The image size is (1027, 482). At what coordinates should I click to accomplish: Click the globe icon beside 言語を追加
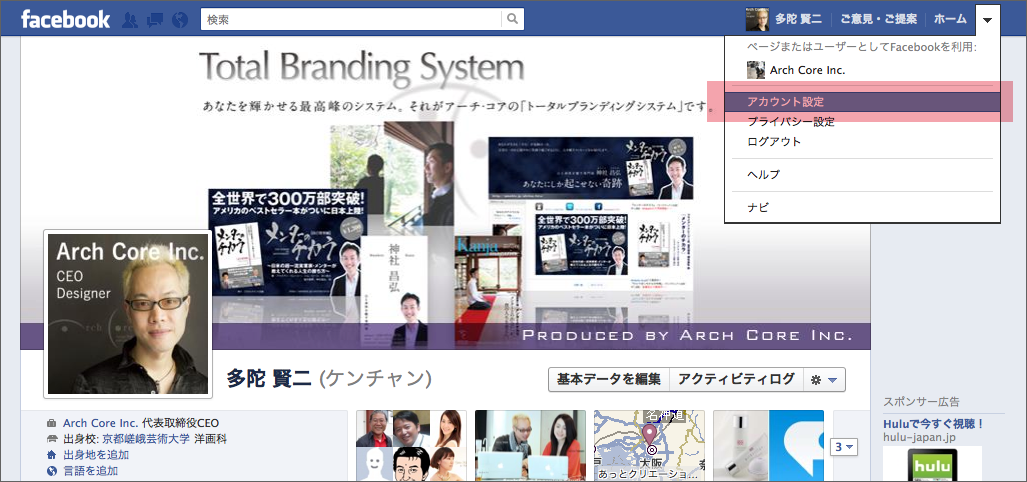52,470
